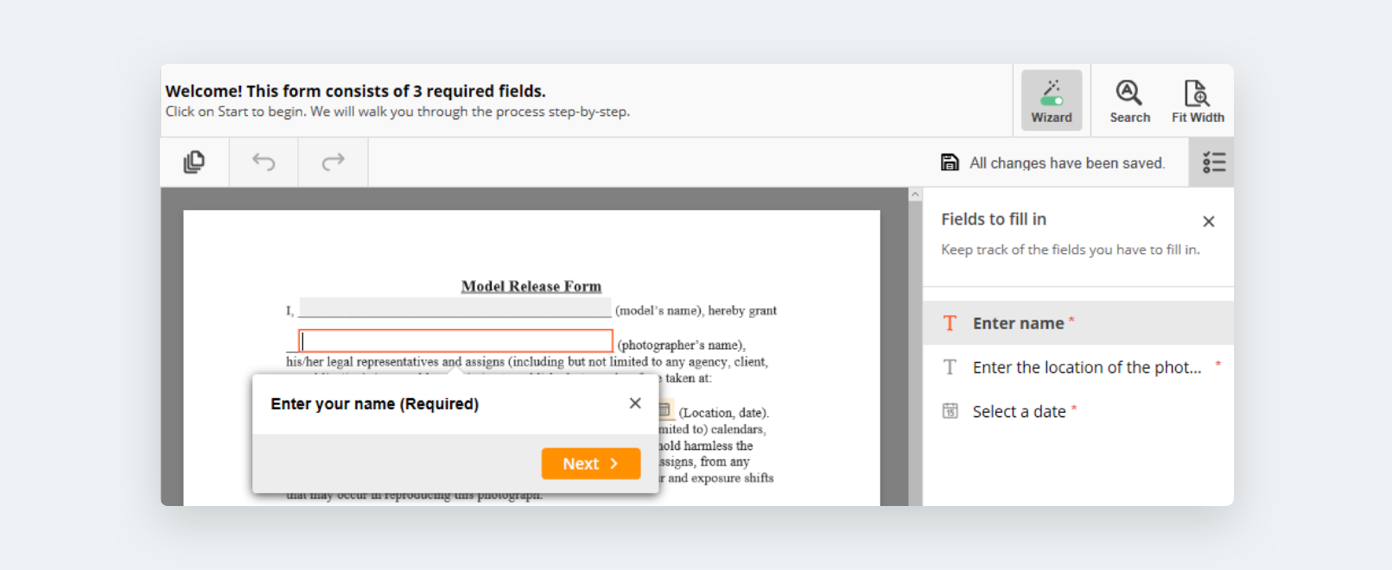Click the document scrollbar up arrow
This screenshot has width=1392, height=570.
915,195
